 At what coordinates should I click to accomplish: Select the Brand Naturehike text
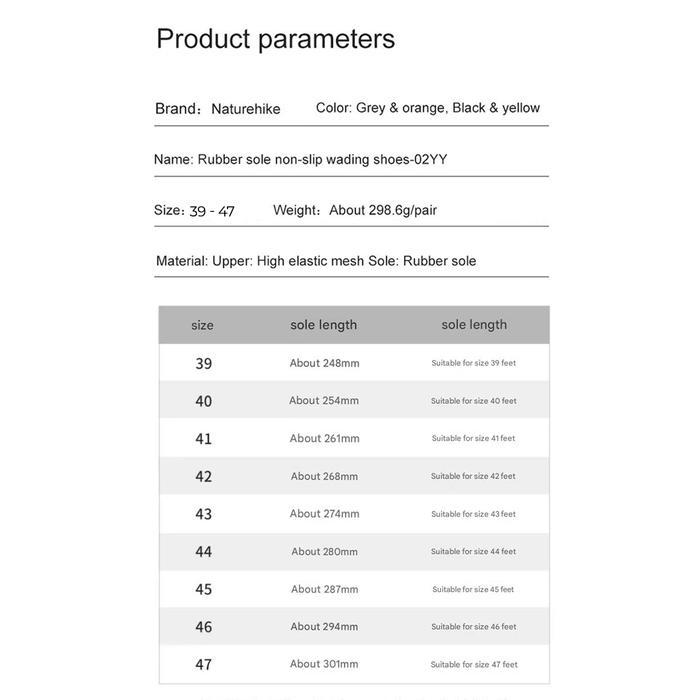[218, 108]
